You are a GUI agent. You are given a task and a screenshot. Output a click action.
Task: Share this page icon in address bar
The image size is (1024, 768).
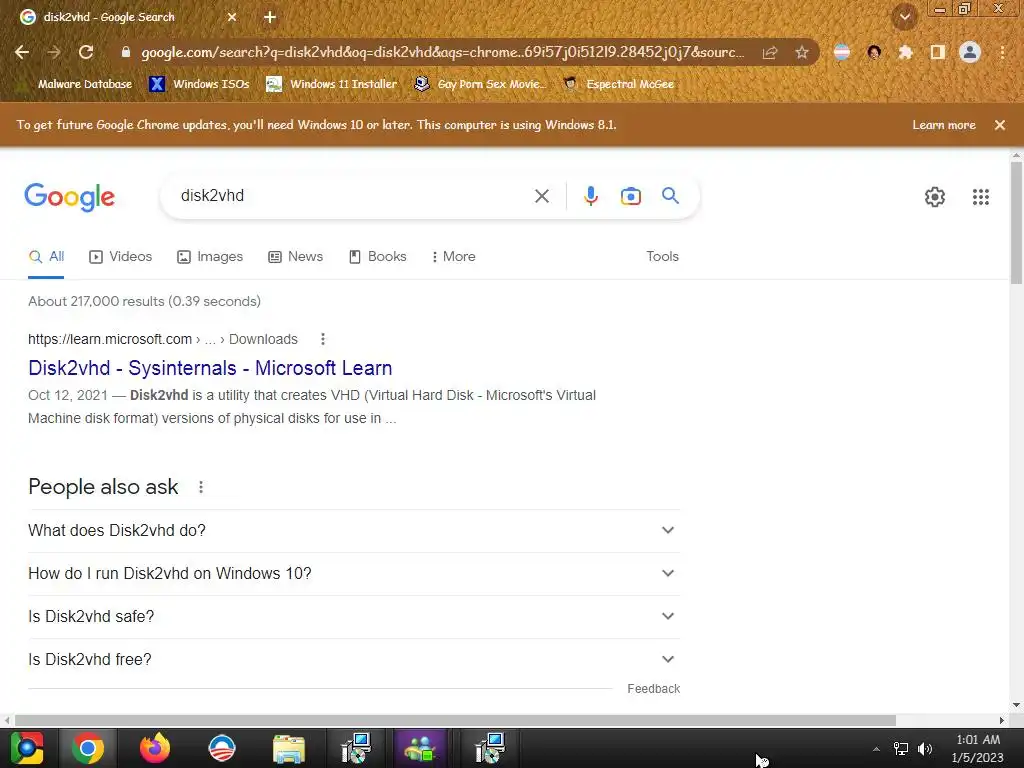point(770,52)
